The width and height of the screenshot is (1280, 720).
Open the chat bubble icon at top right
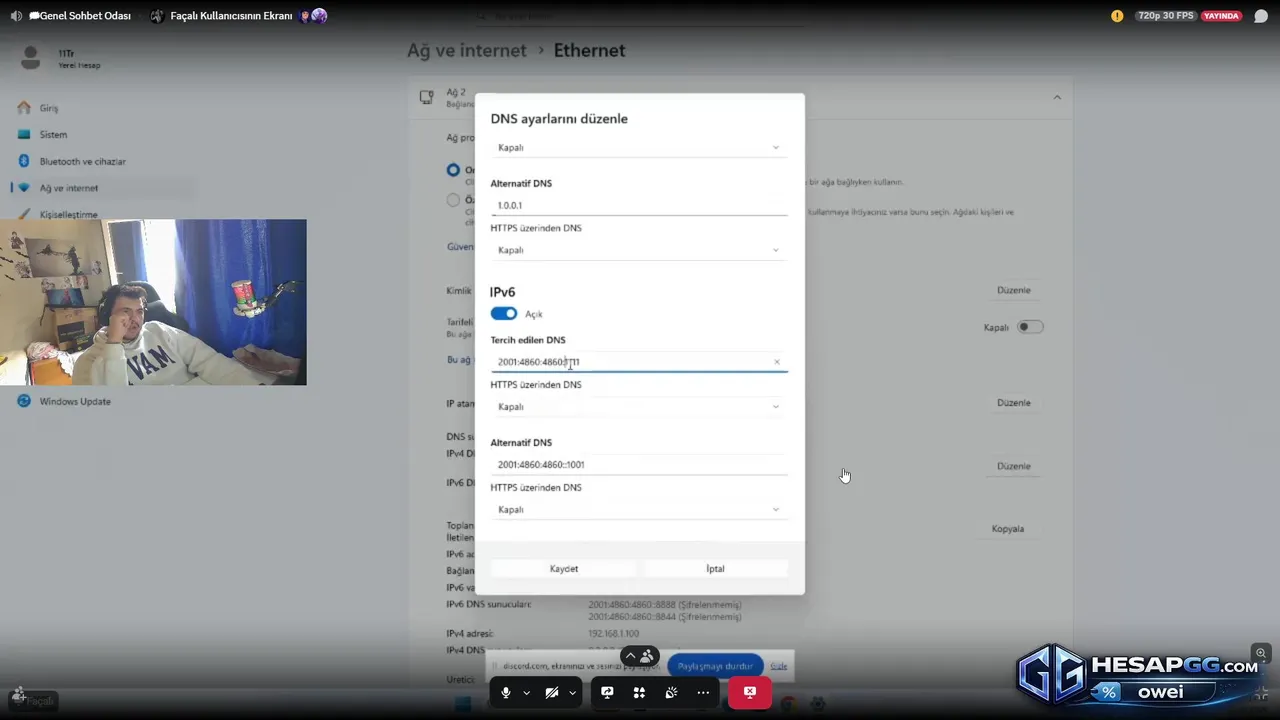pyautogui.click(x=1261, y=16)
